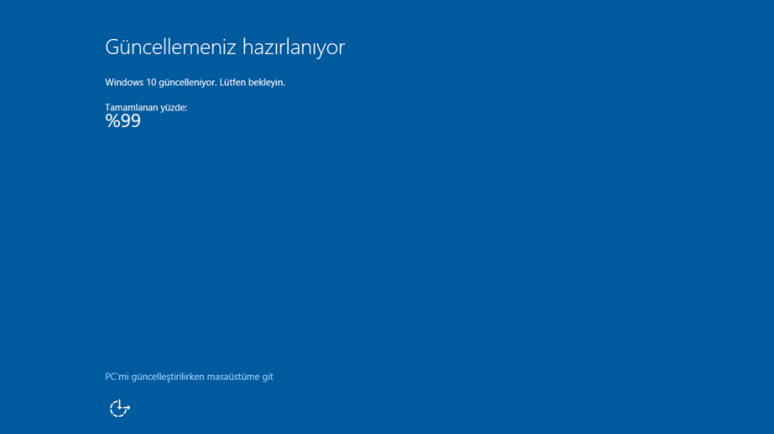Click 'masaüstüme git' at the link's end
774x434 pixels.
point(240,377)
